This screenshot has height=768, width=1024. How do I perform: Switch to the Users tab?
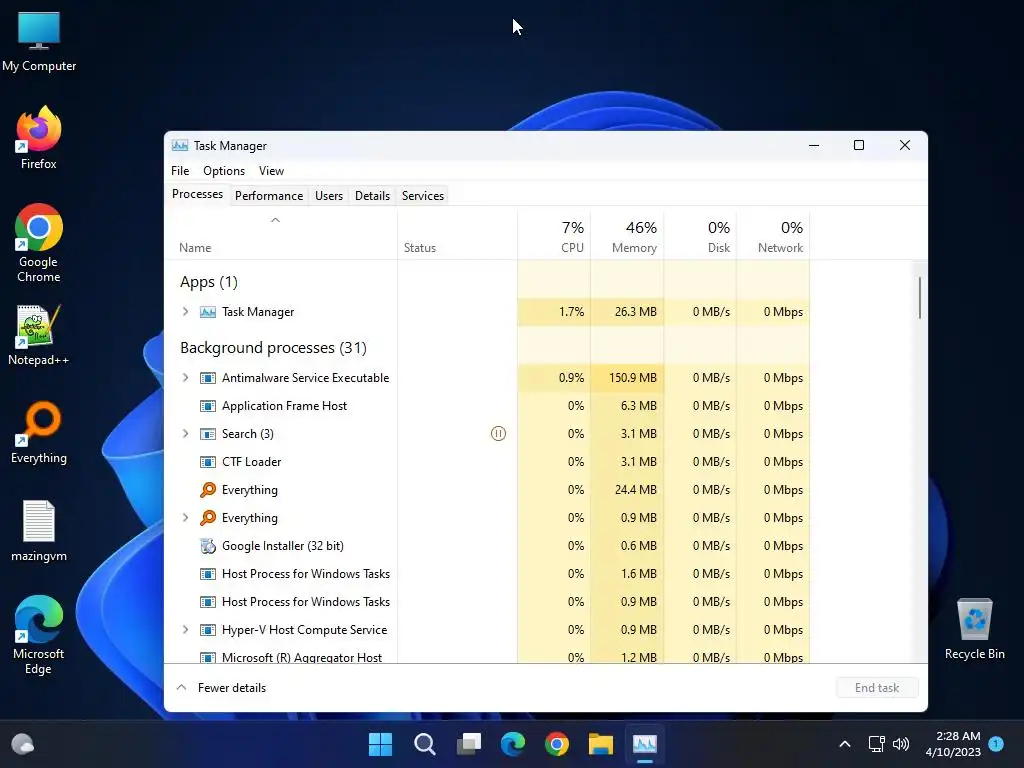point(328,196)
